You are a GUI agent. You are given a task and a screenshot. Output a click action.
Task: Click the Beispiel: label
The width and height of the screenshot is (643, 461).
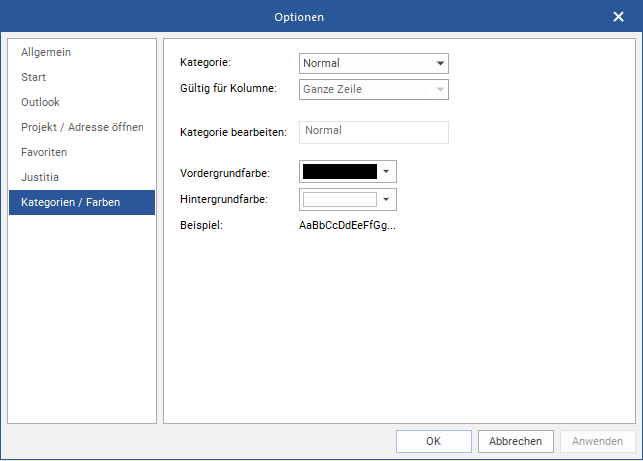coord(201,225)
